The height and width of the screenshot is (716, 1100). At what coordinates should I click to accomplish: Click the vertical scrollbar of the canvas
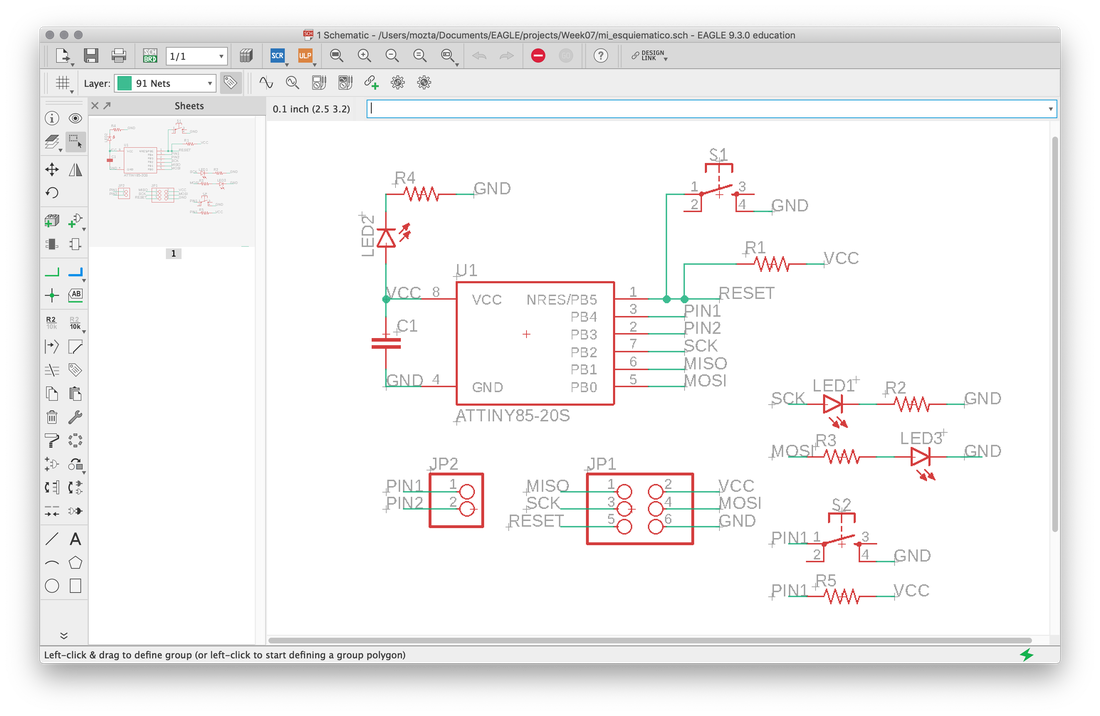(x=1054, y=334)
